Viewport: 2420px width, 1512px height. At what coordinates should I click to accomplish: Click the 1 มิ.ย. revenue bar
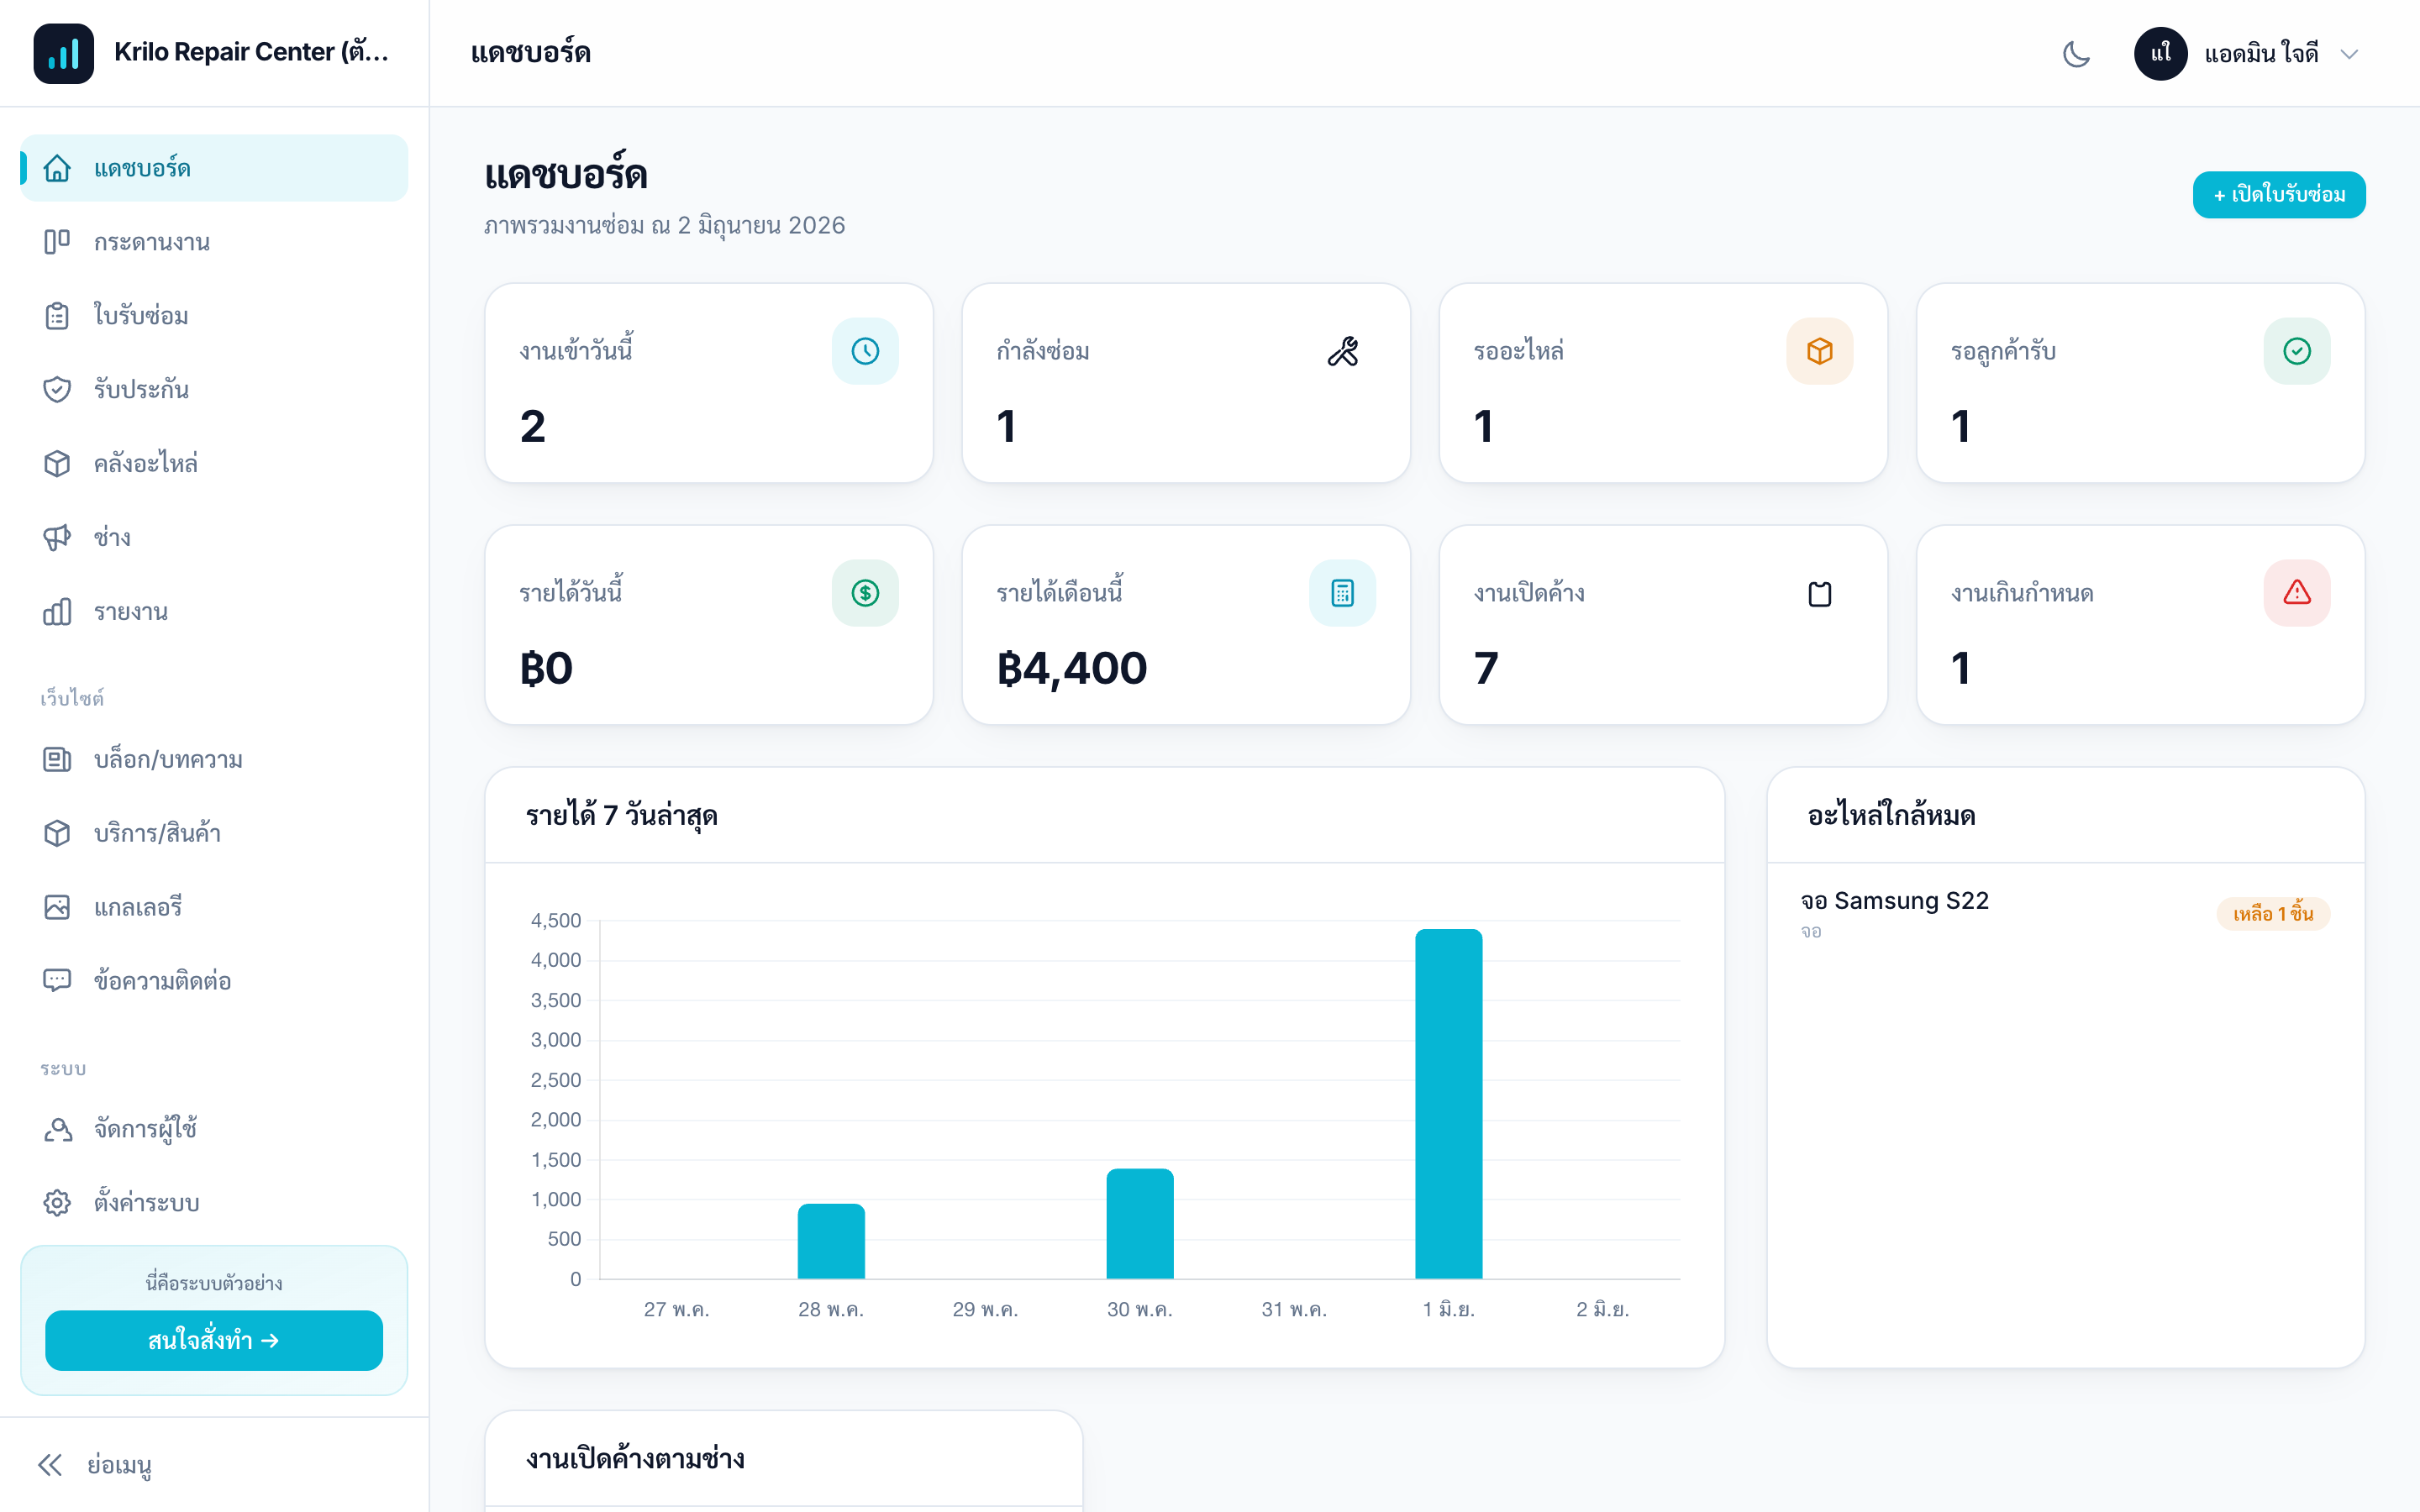click(x=1448, y=1103)
